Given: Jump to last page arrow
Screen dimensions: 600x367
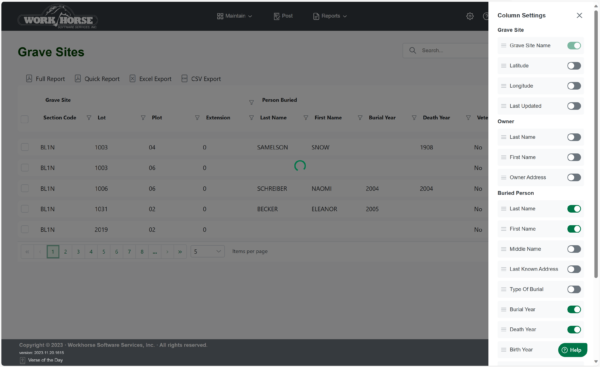Looking at the screenshot, I should click(x=180, y=251).
